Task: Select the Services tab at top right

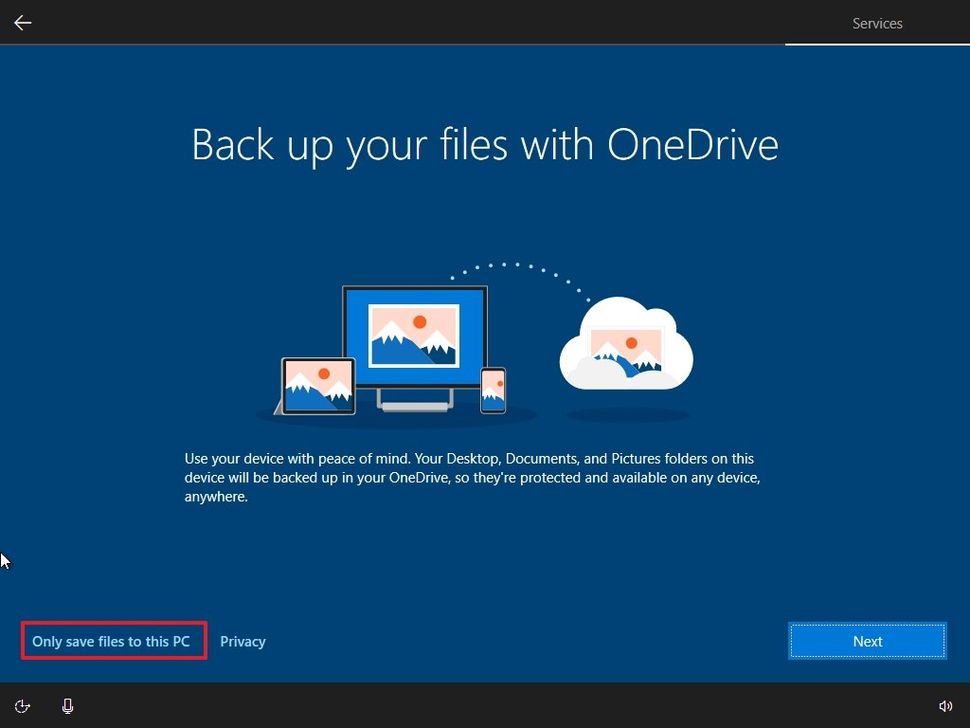Action: [x=877, y=23]
